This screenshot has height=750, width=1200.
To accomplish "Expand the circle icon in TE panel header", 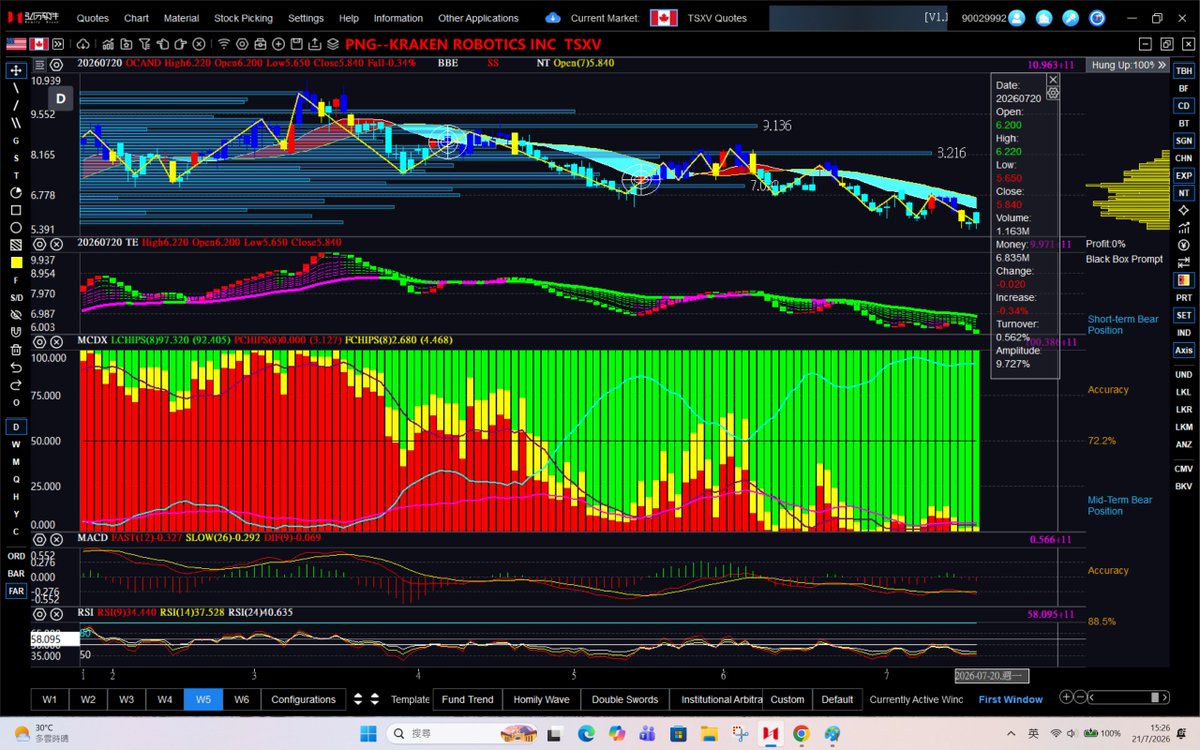I will (x=40, y=243).
